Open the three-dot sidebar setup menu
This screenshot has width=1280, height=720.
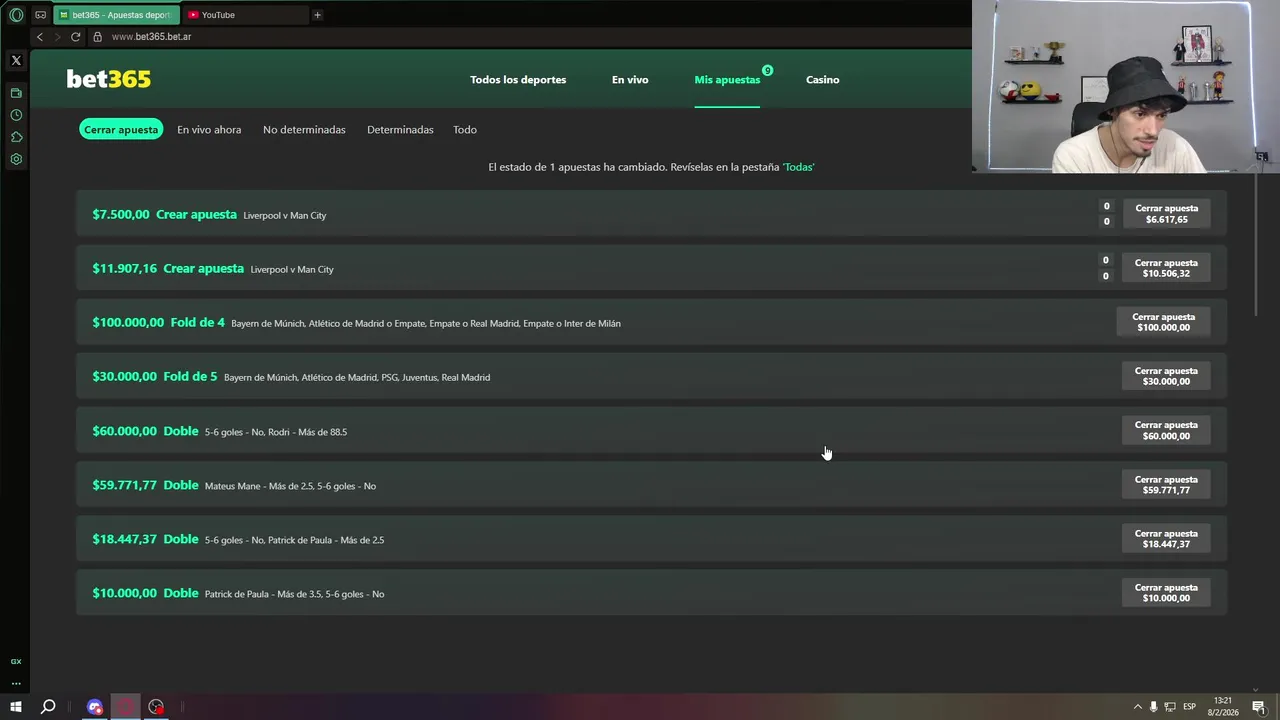point(16,684)
